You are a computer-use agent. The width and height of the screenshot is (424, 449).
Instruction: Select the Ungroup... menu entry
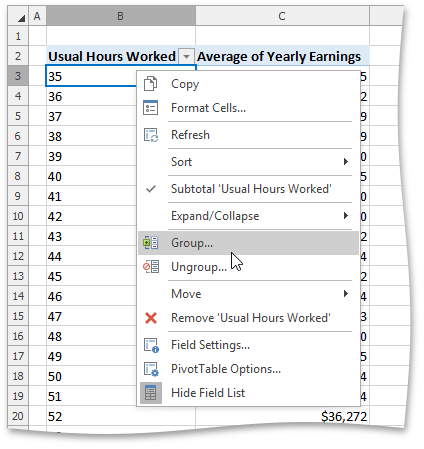[248, 267]
